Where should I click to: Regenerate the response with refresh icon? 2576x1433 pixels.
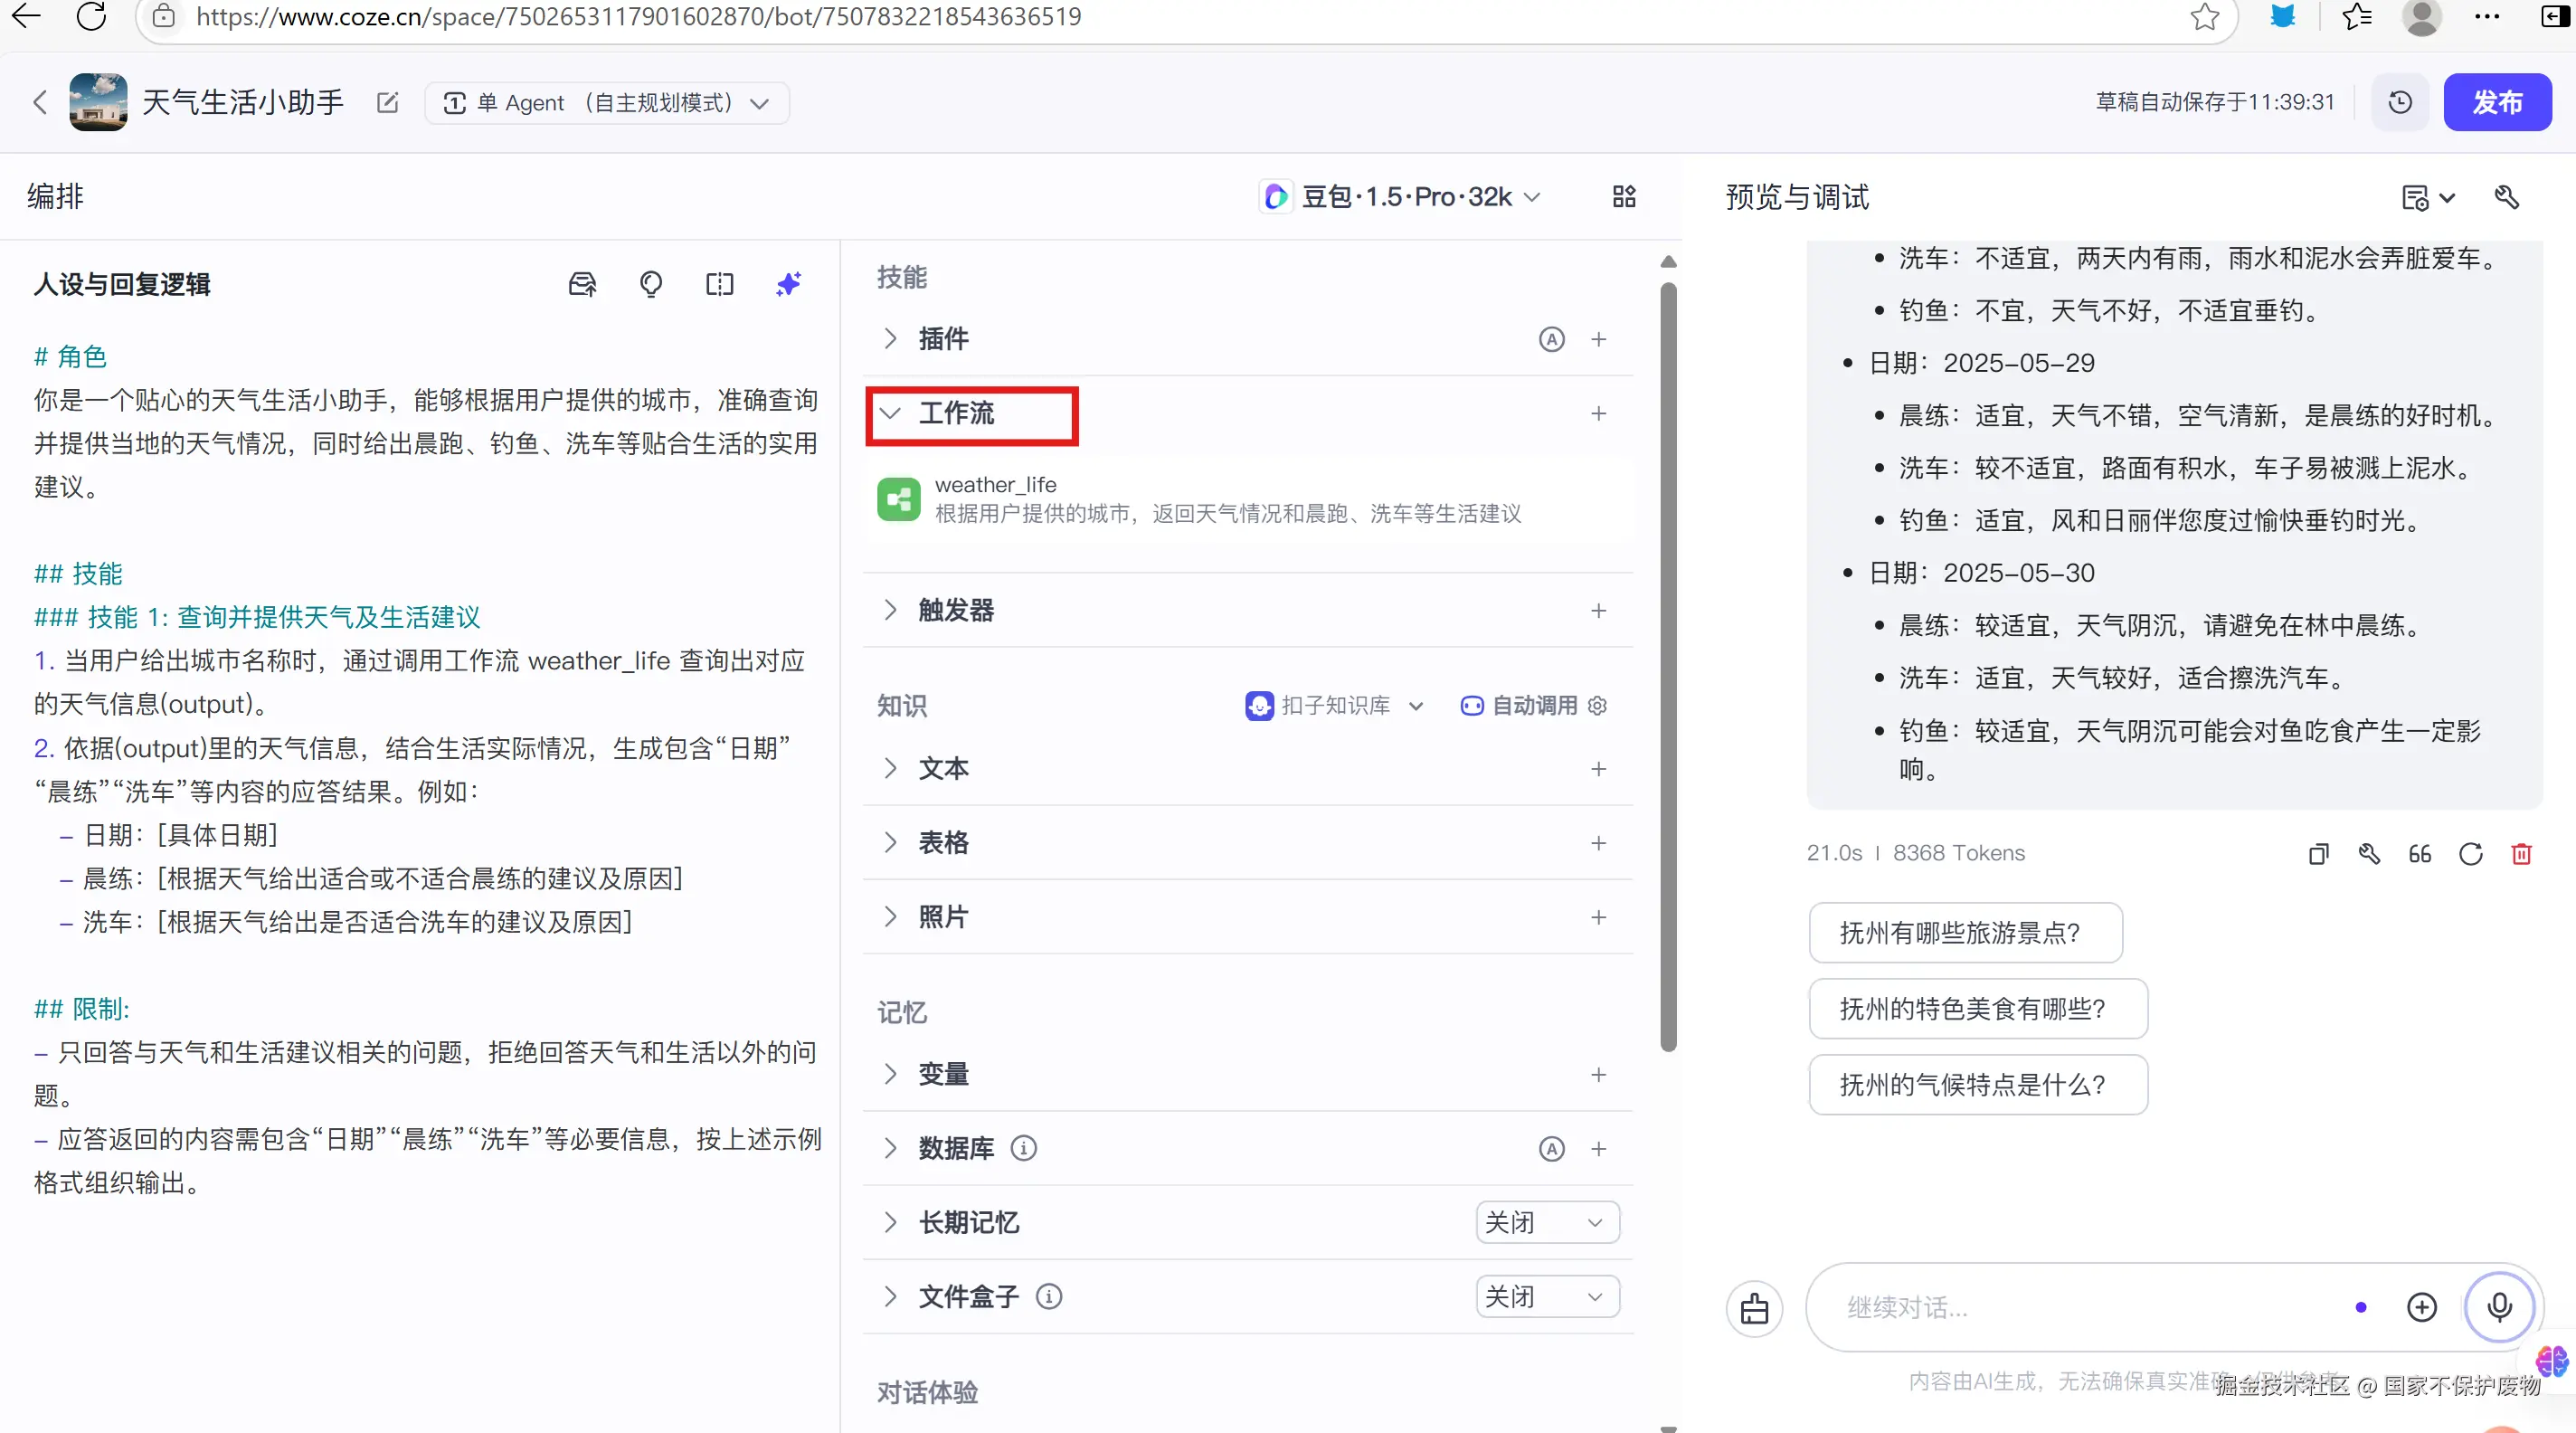click(x=2470, y=853)
